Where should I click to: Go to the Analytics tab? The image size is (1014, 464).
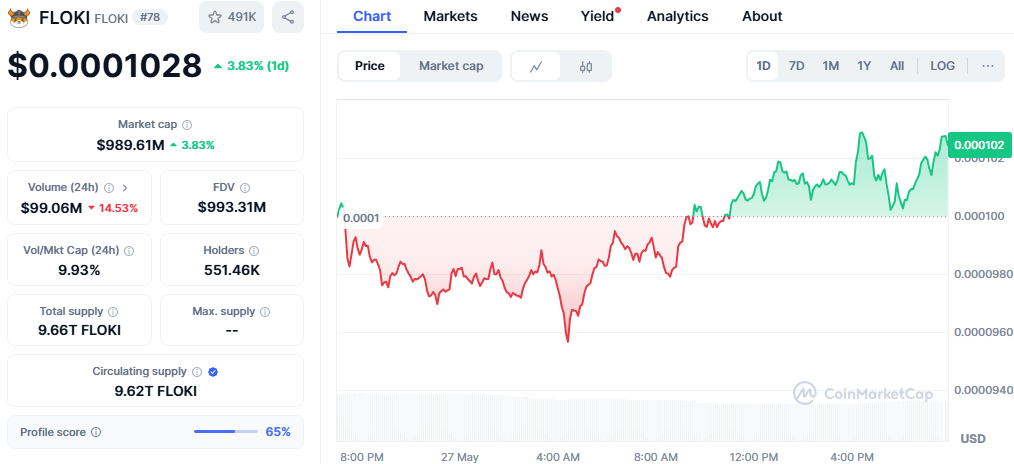[677, 16]
